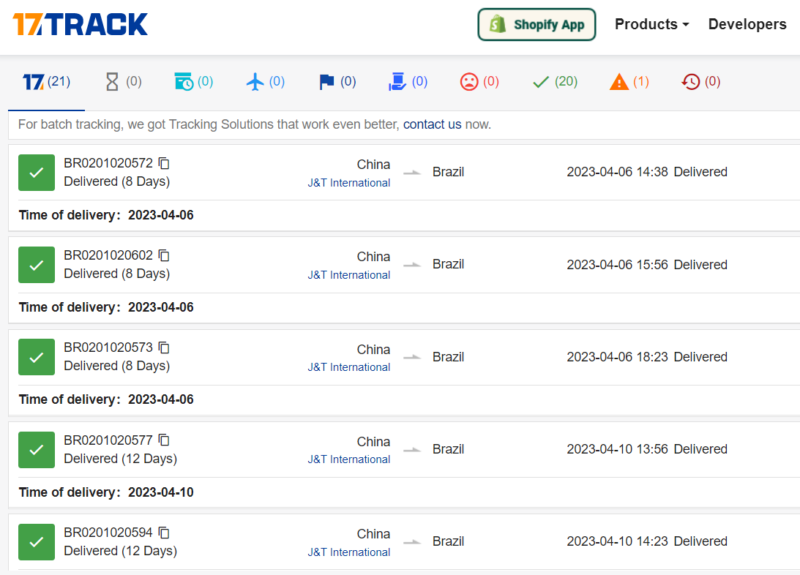Click the 2023-04-10 13:56 Delivered event
The image size is (800, 575).
click(x=647, y=449)
